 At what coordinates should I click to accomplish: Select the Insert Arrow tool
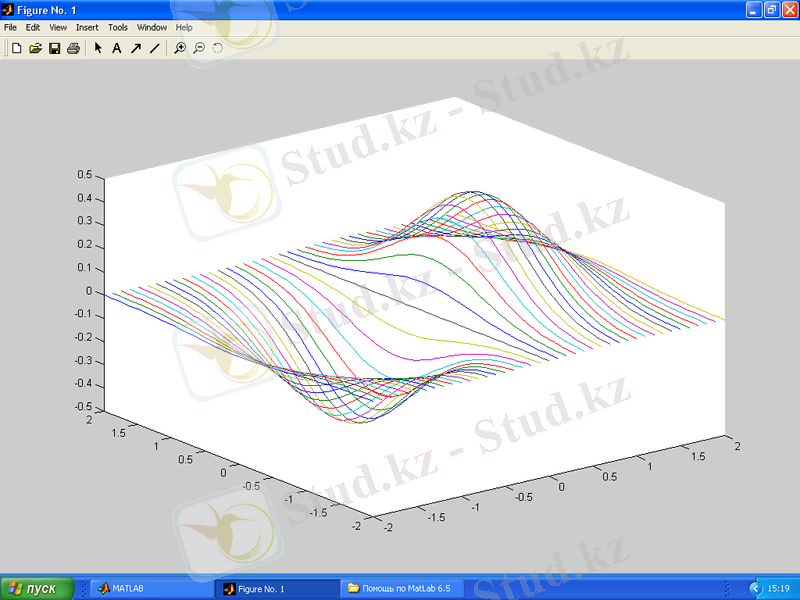[135, 48]
